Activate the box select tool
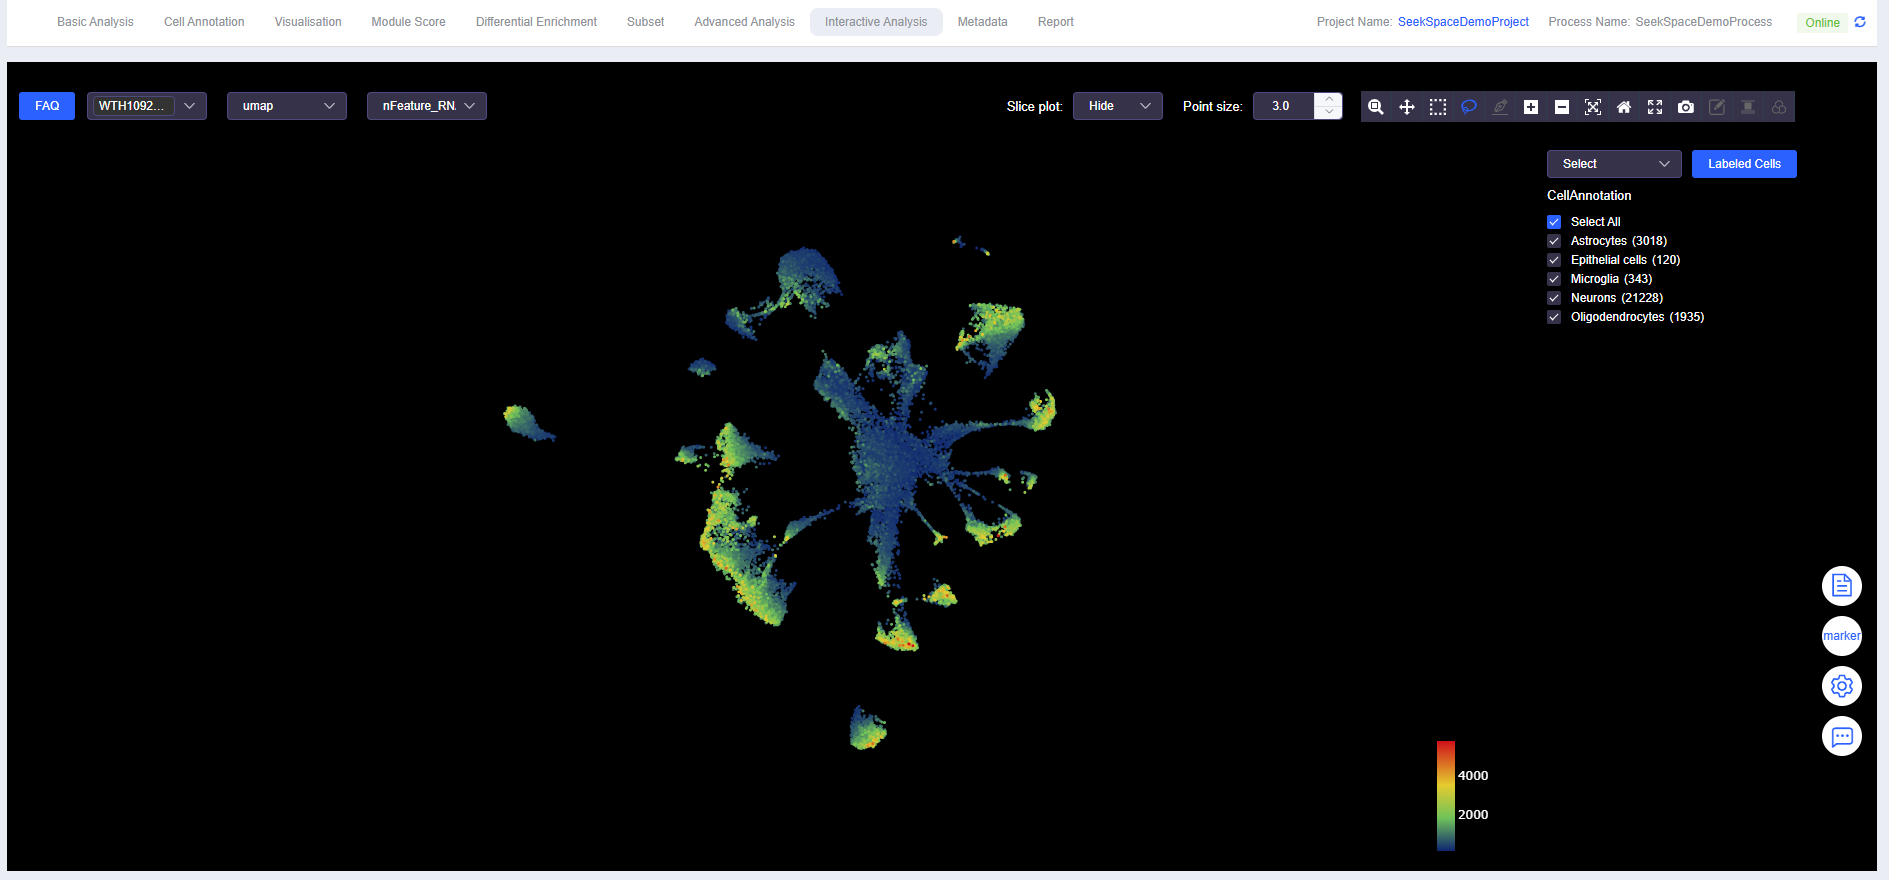The width and height of the screenshot is (1889, 880). 1438,107
